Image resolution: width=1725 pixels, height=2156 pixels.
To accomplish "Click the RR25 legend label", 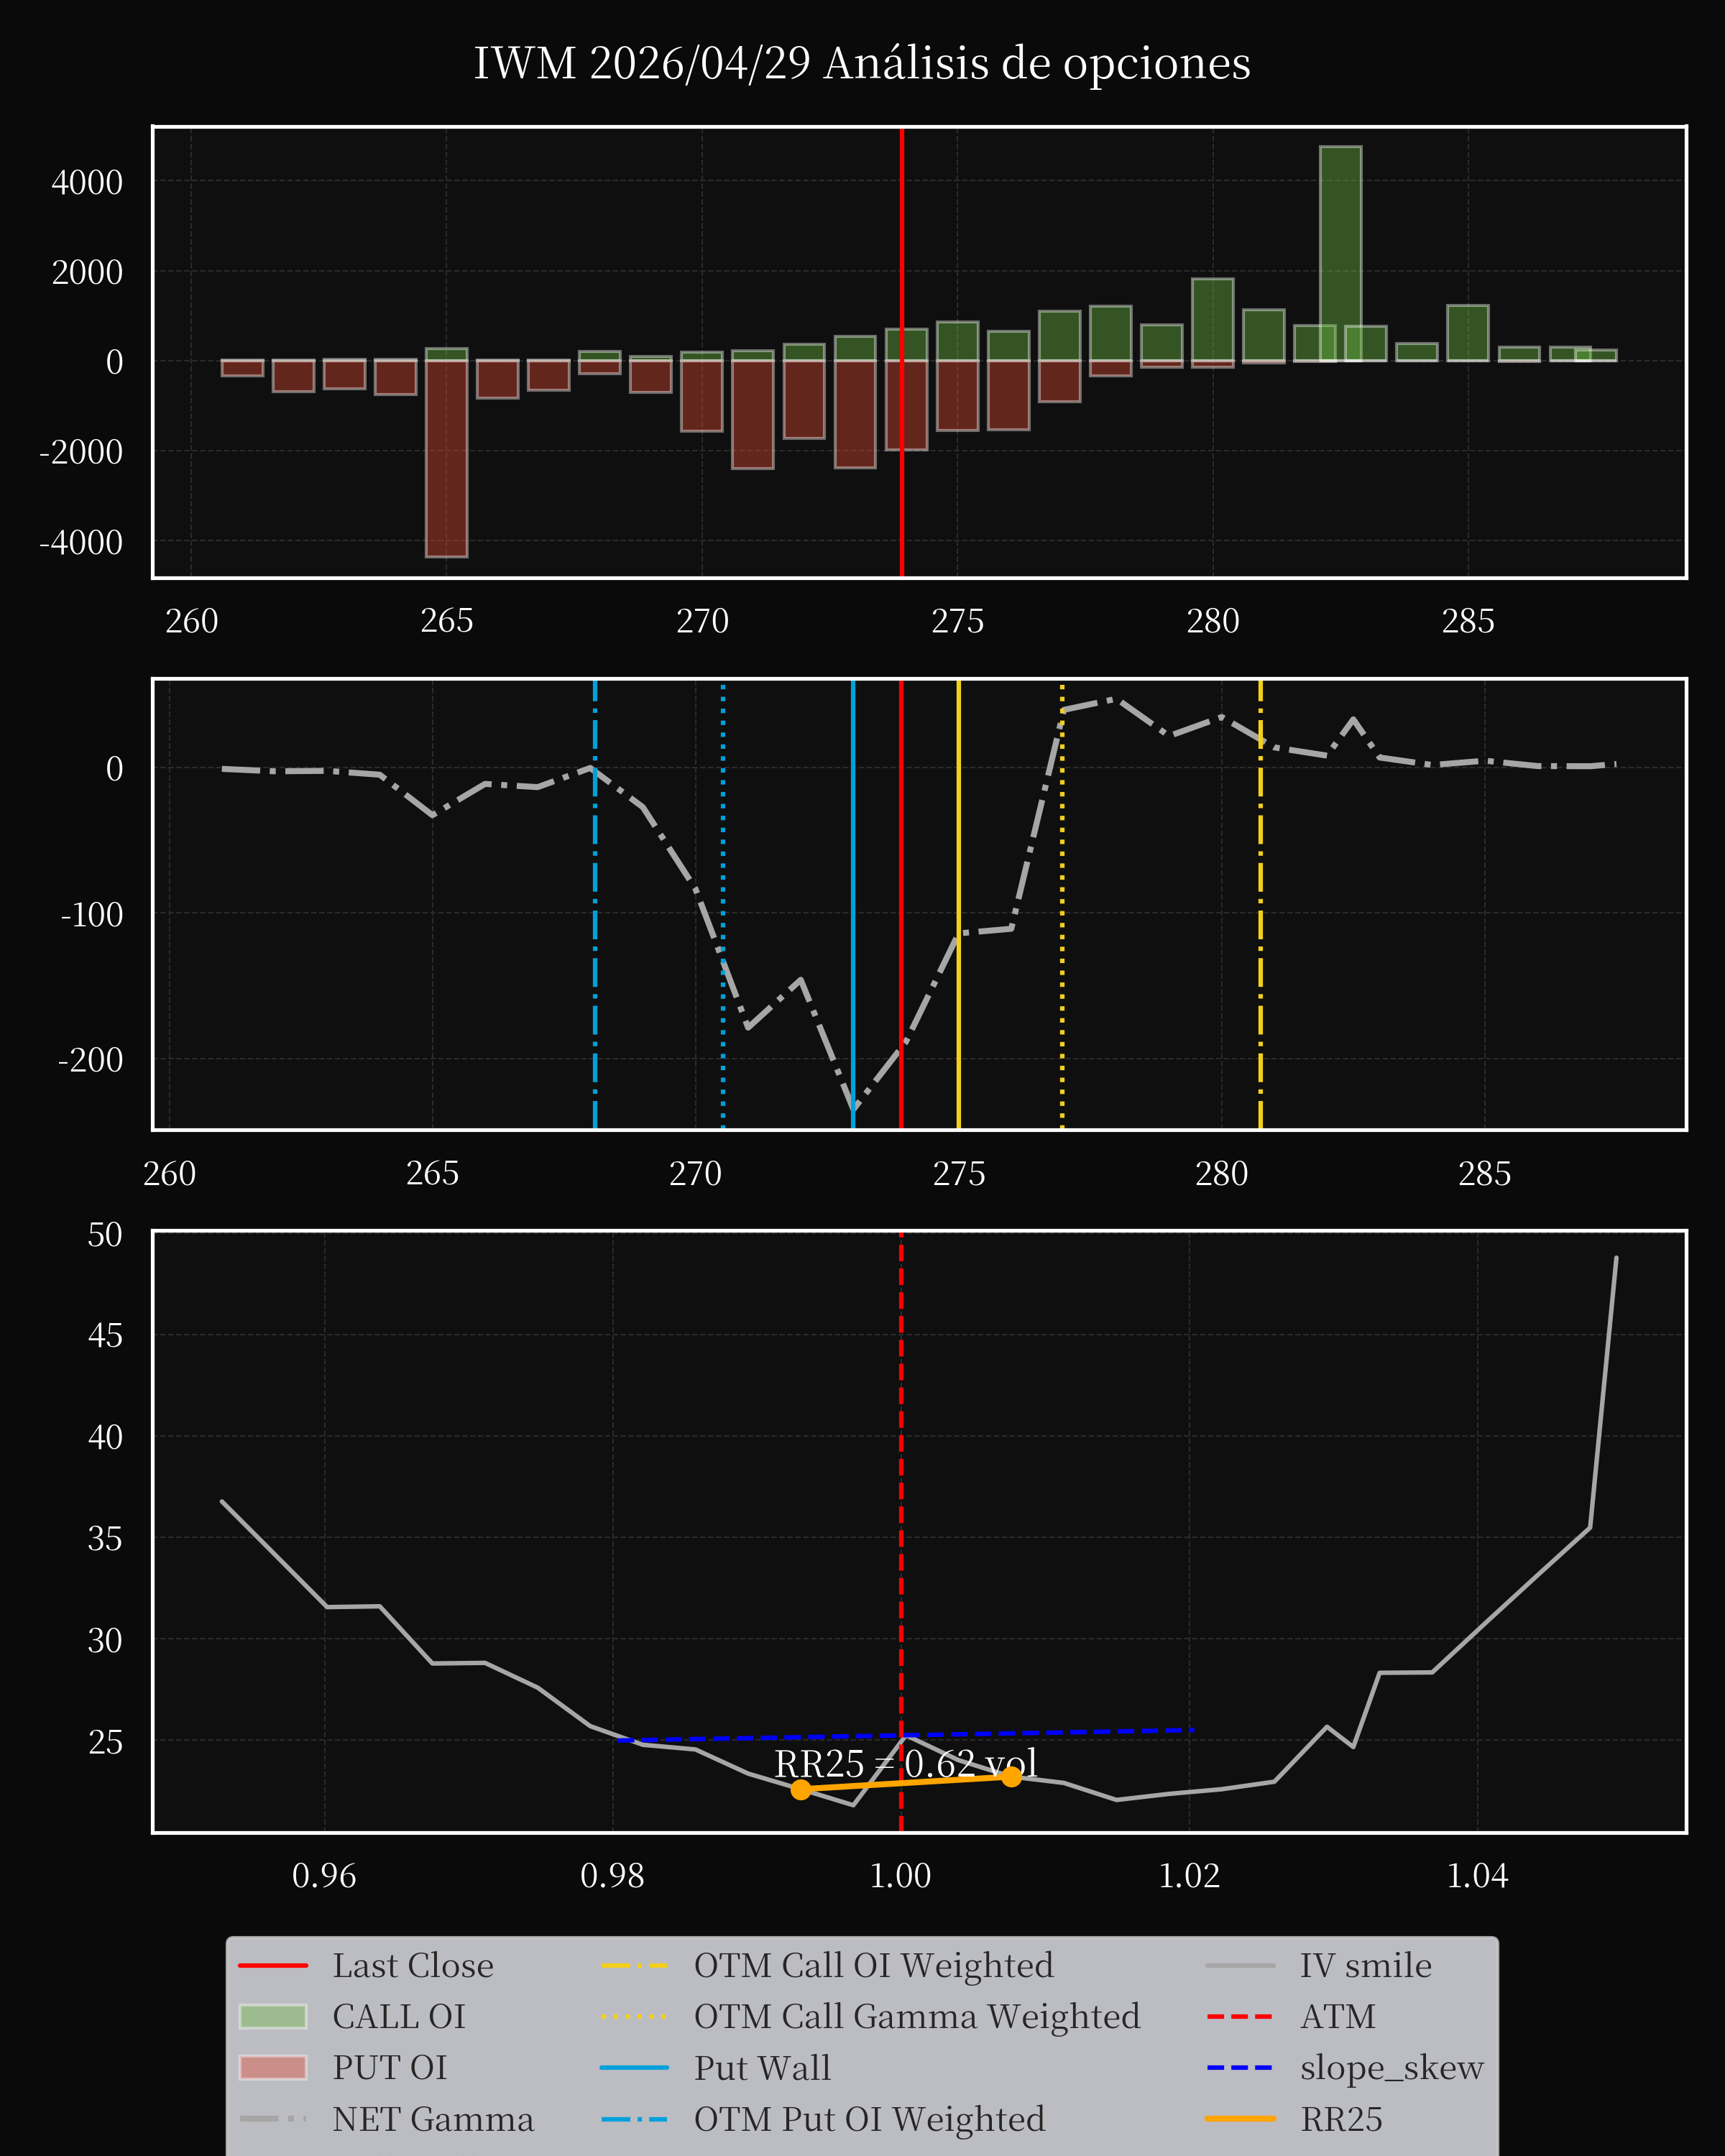I will 1341,2119.
